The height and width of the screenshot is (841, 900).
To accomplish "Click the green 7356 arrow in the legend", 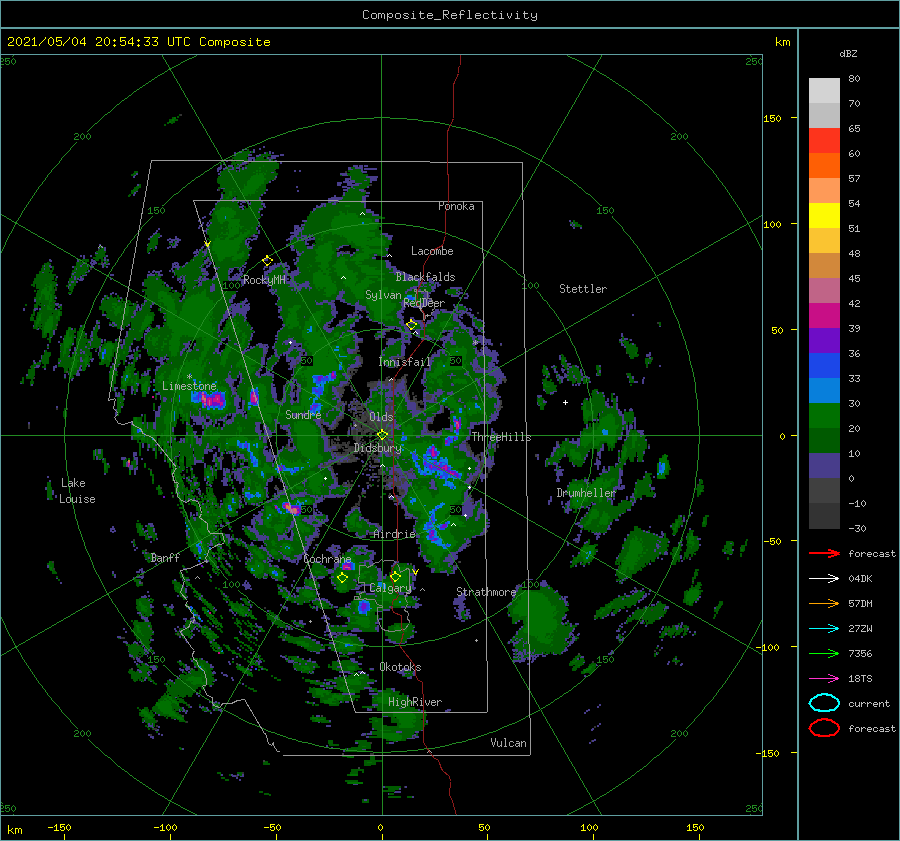I will [x=824, y=653].
